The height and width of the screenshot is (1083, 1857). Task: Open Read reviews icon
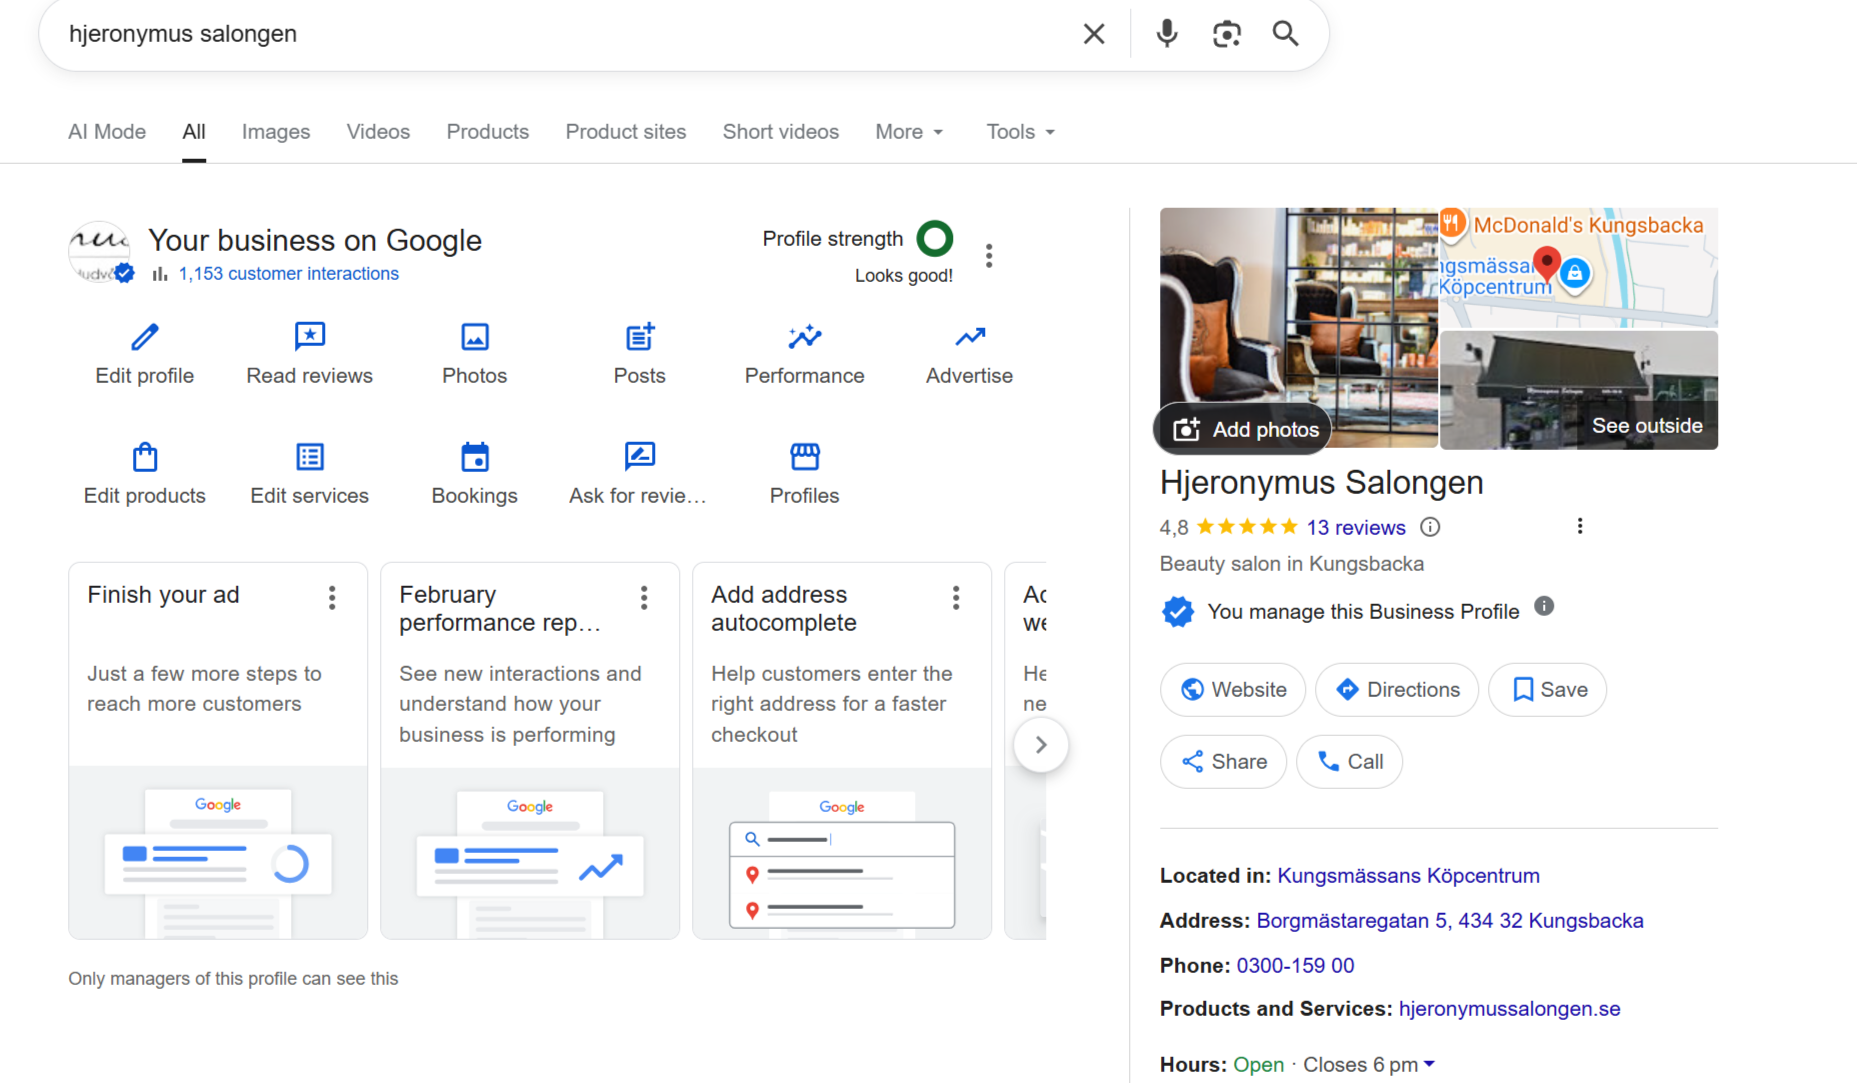tap(310, 337)
